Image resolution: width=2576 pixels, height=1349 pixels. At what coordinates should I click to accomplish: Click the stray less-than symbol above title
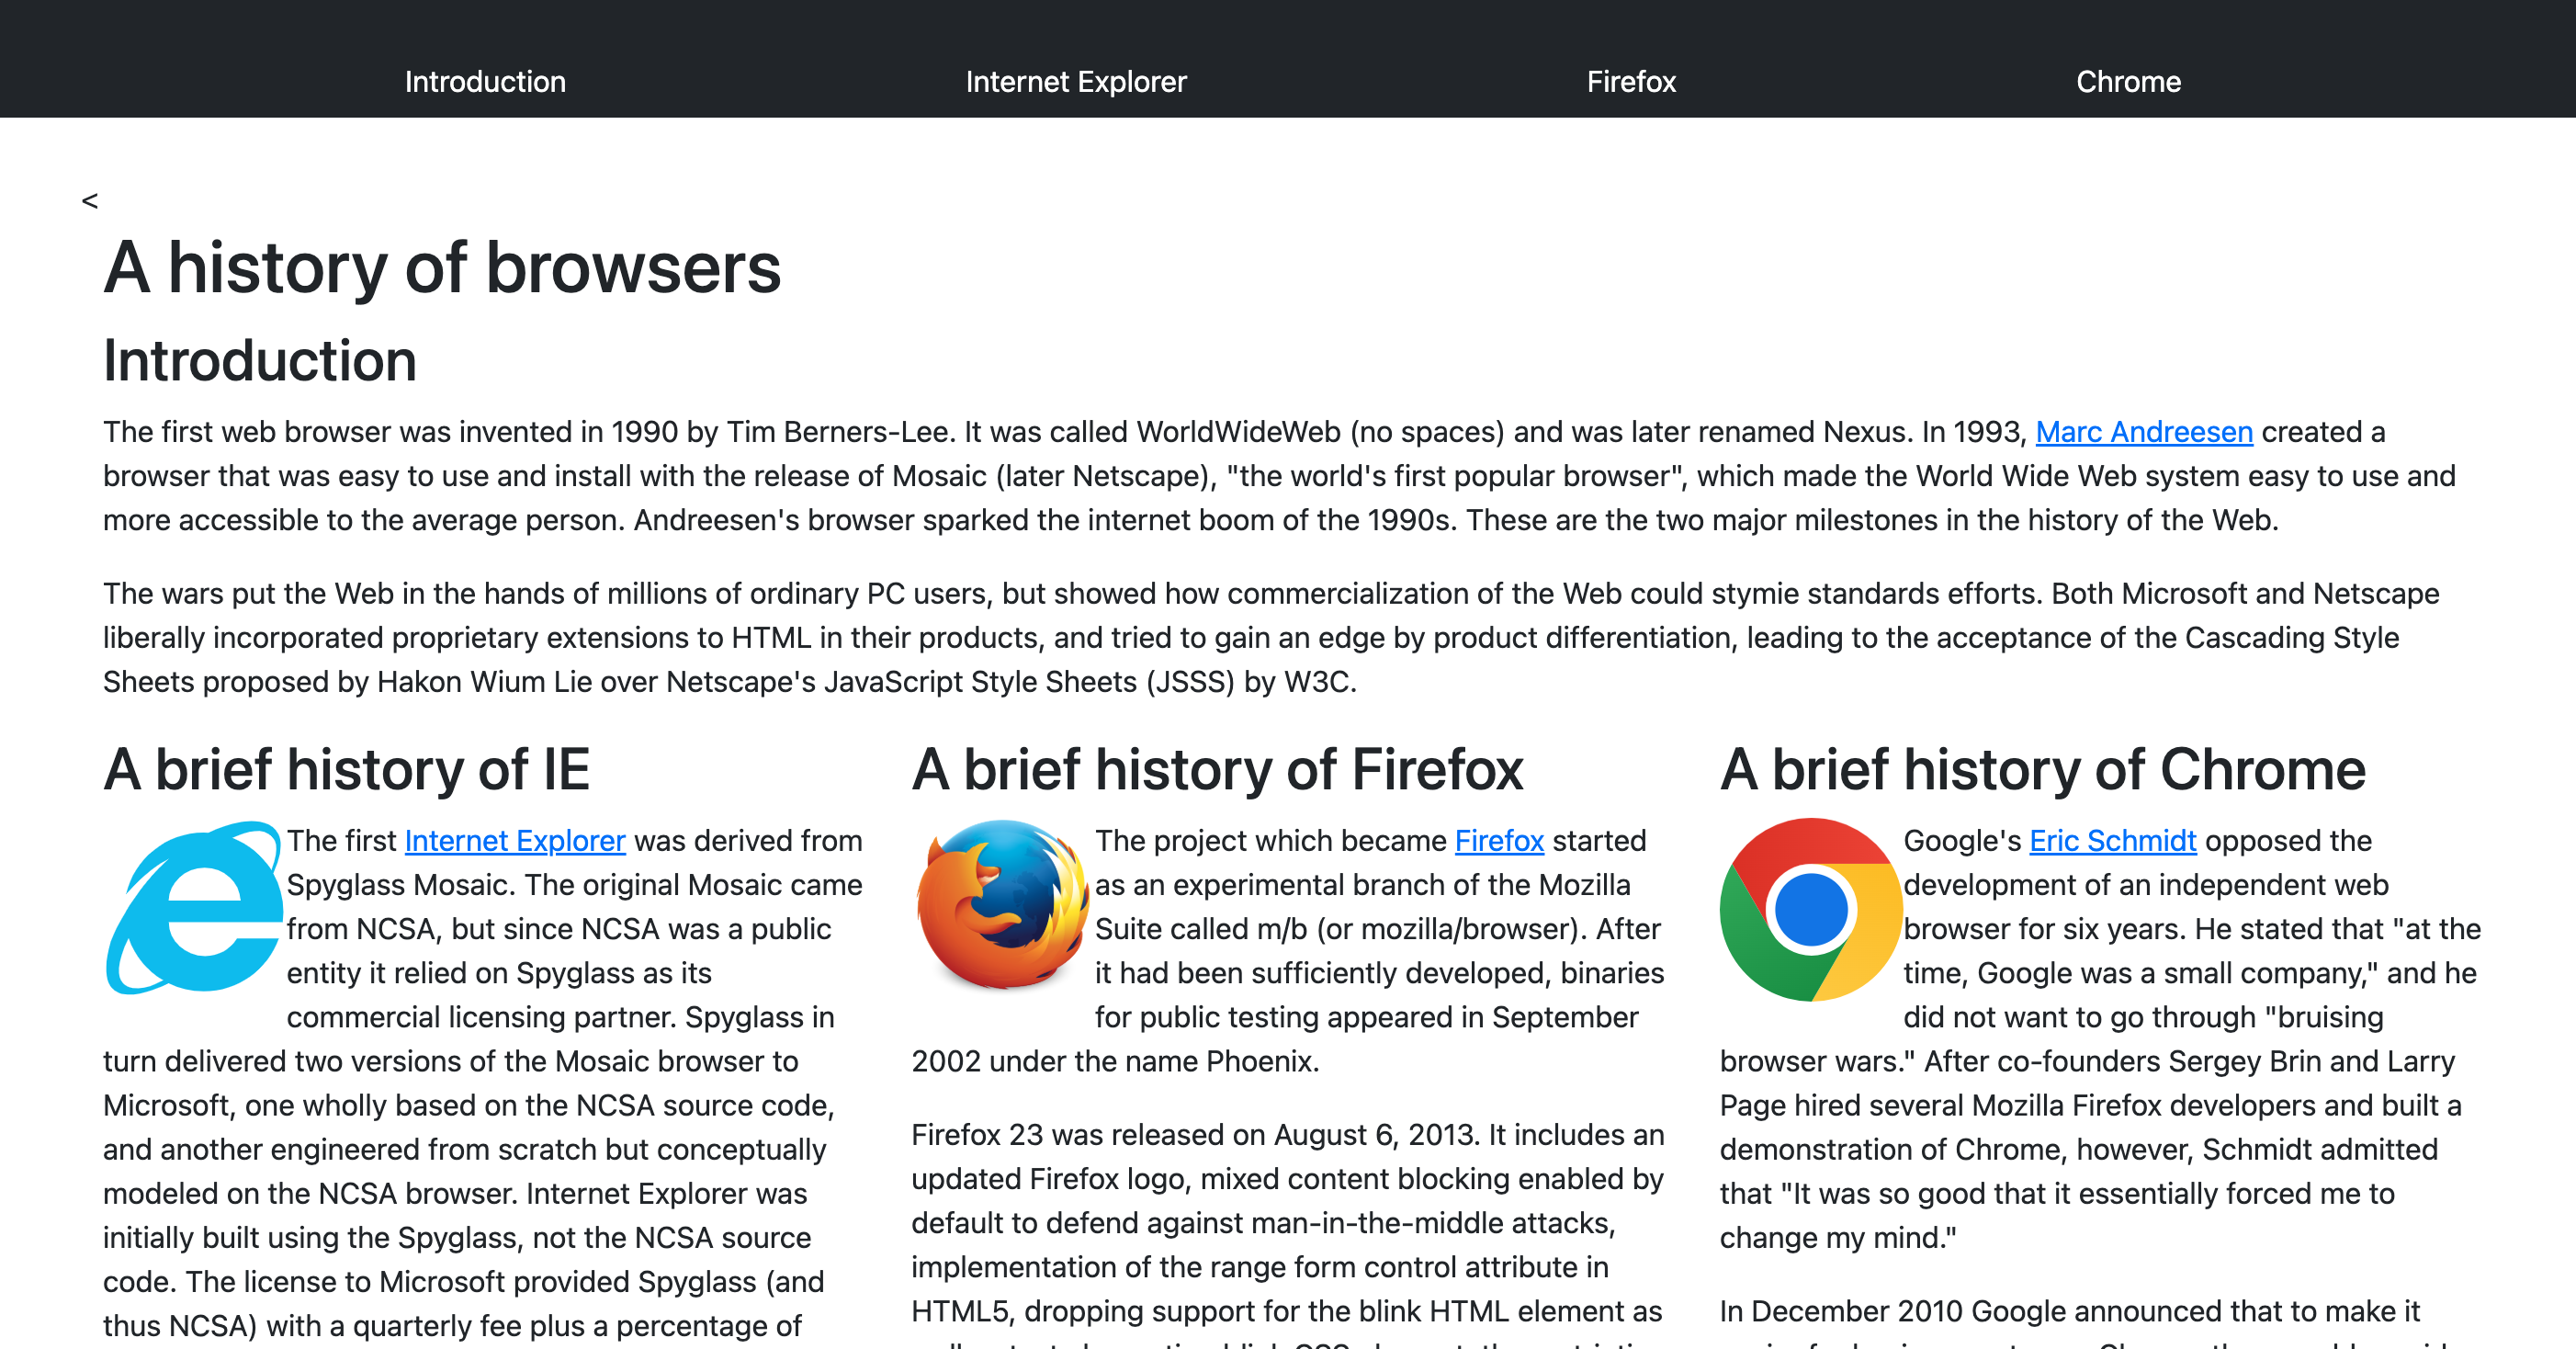(90, 201)
